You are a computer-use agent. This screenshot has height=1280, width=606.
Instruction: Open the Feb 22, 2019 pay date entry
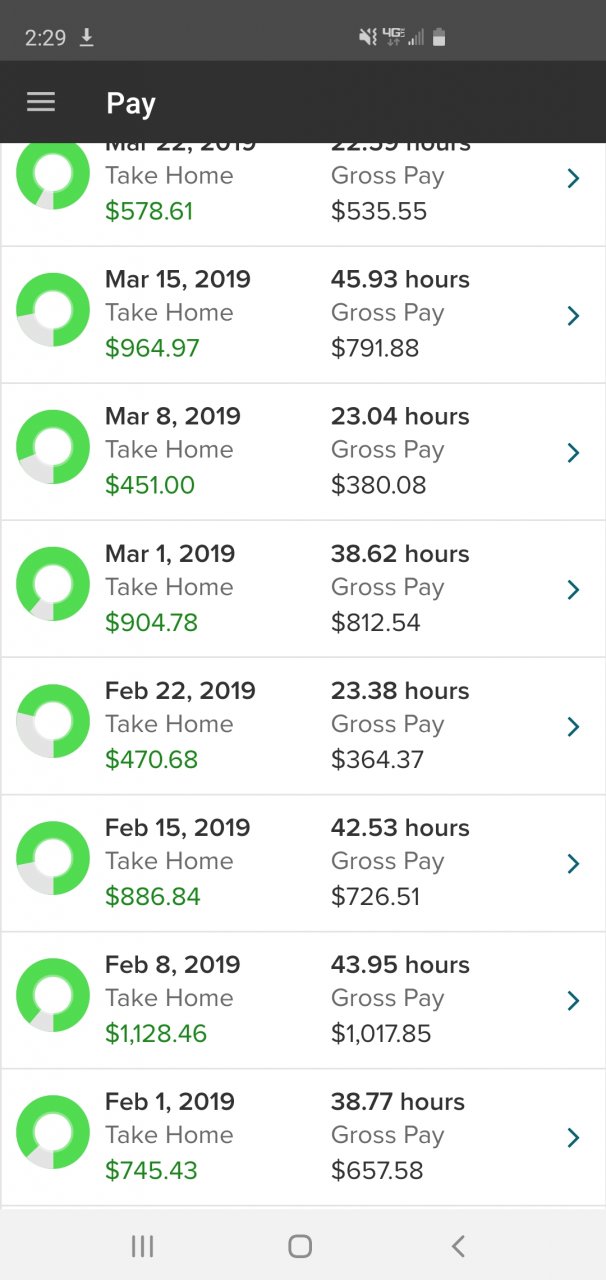pos(180,690)
